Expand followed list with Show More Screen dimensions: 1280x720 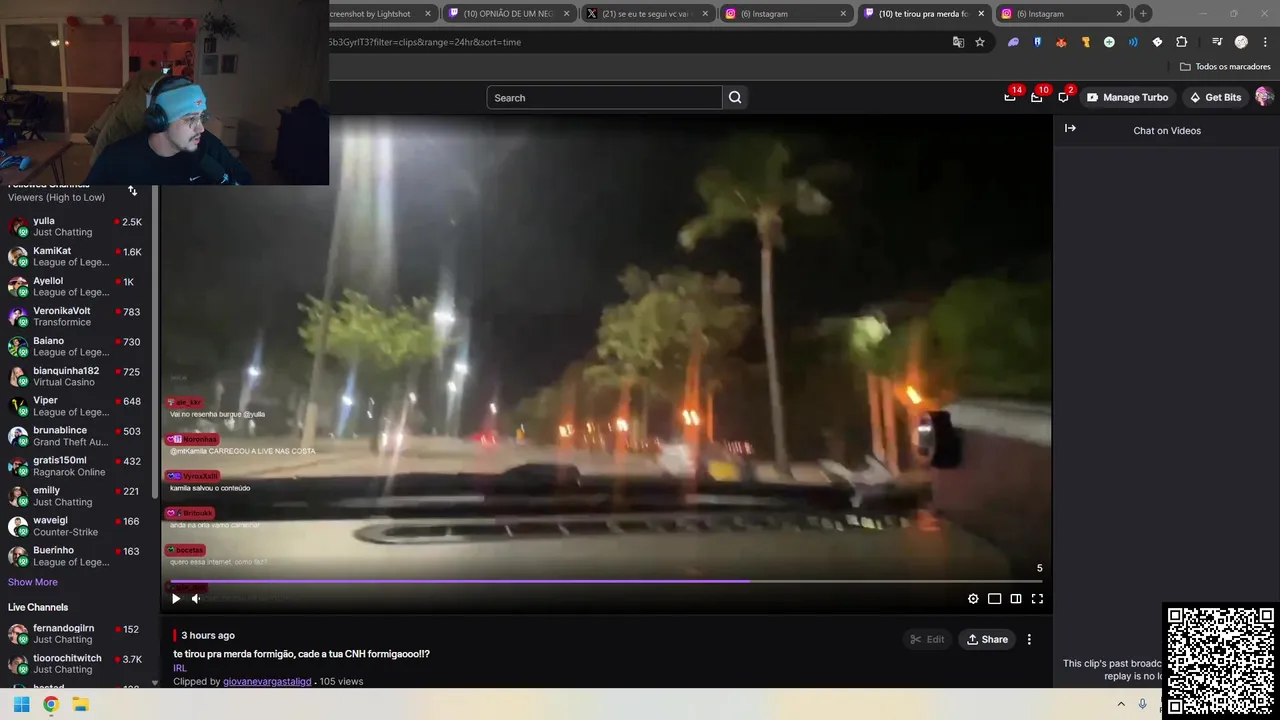33,582
